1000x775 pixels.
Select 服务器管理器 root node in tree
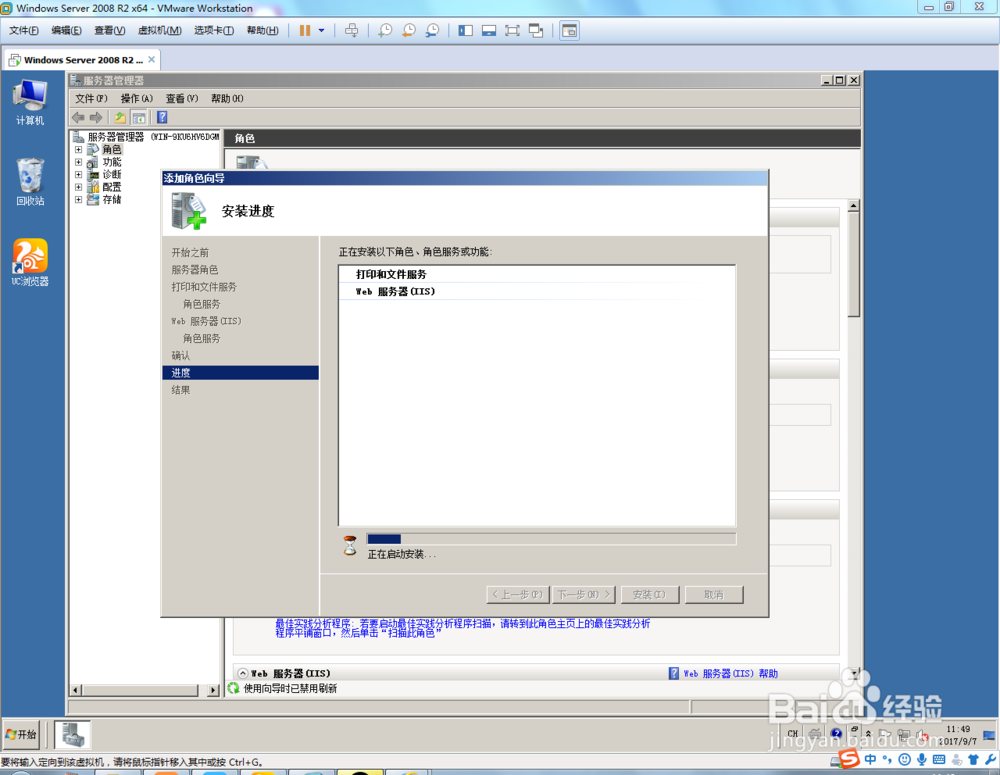pos(145,137)
